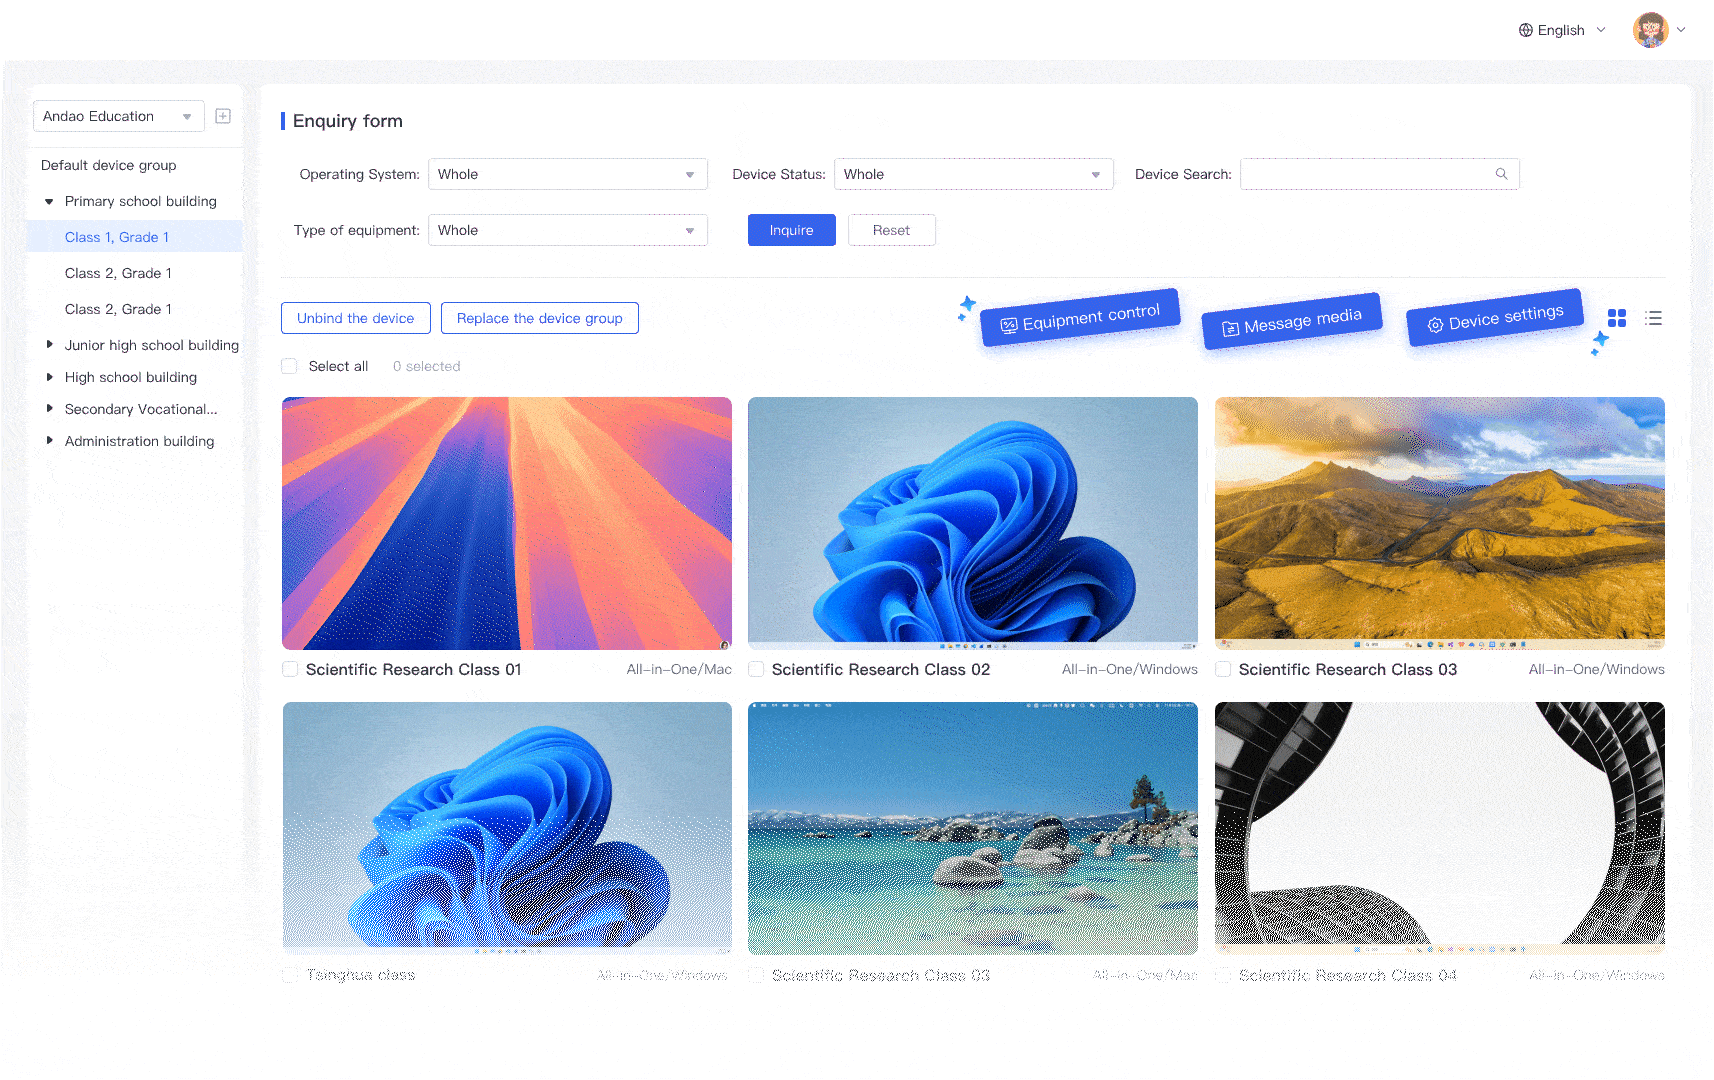Open Scientific Research Class 04 screen thumbnail
Viewport: 1714px width, 1080px height.
pos(1440,828)
